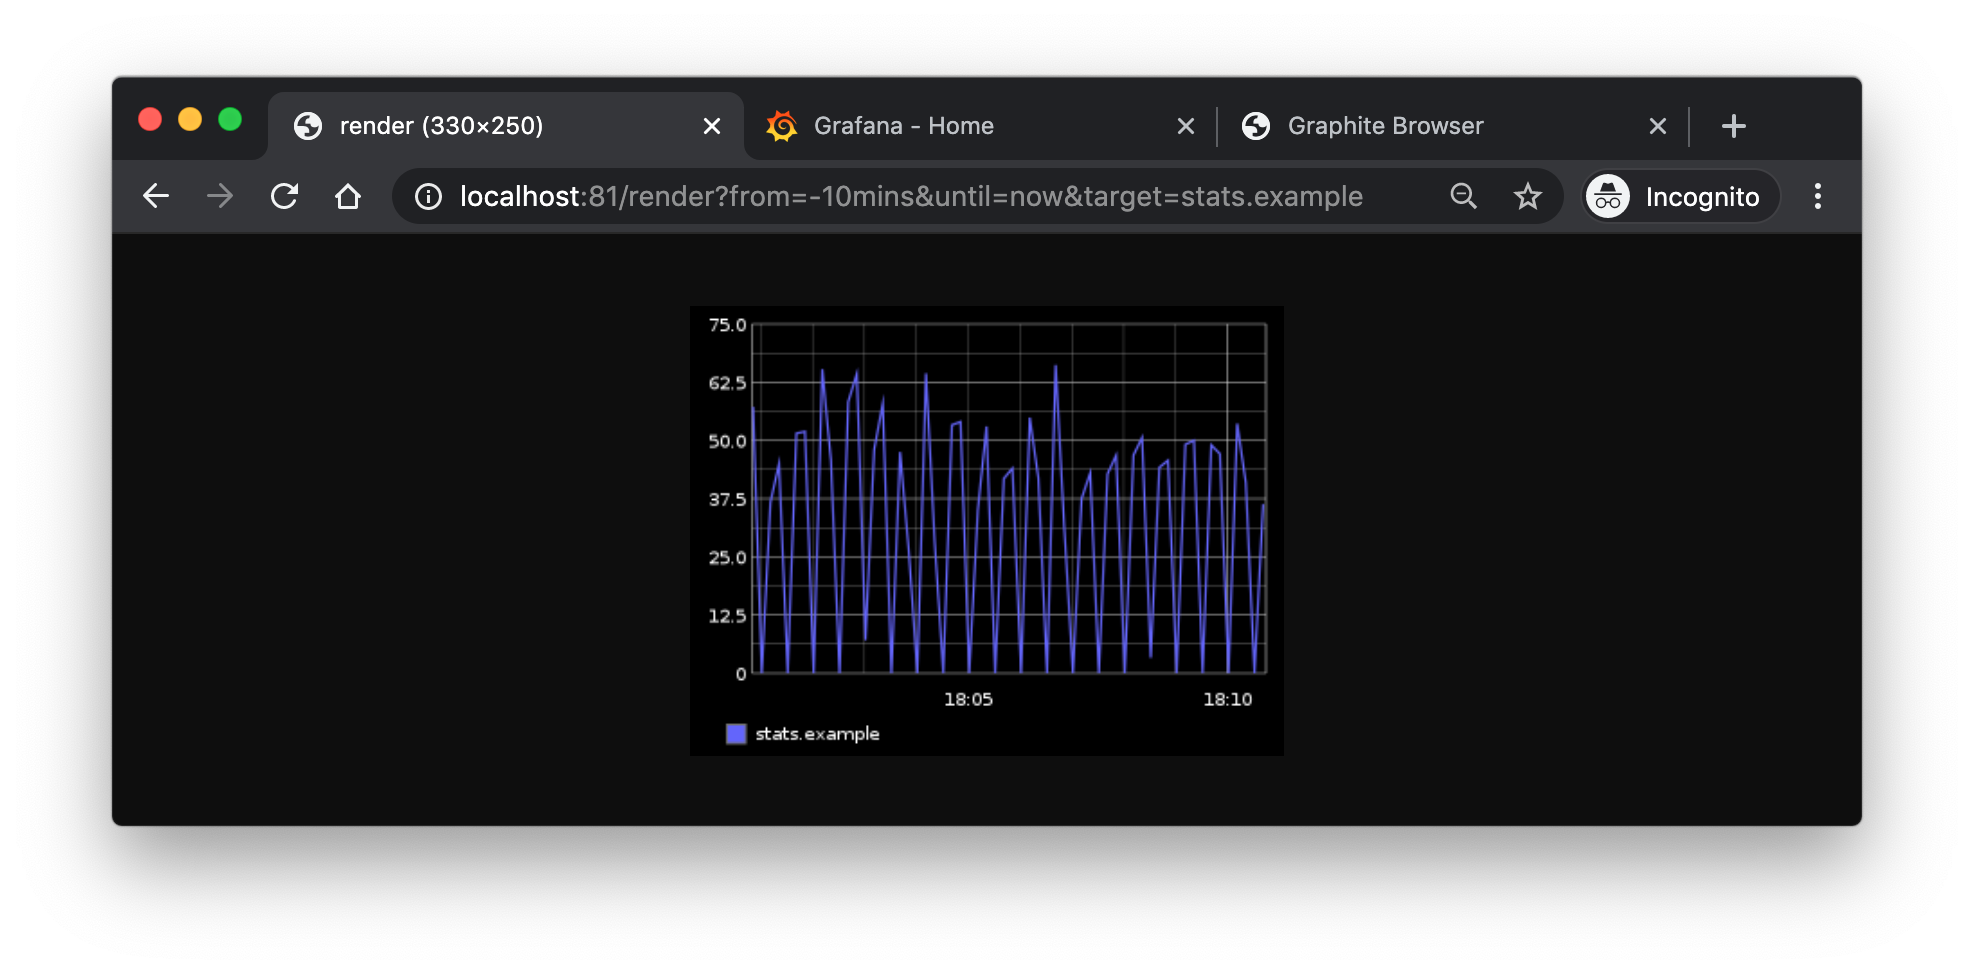
Task: Click the 18:10 time axis label
Action: (x=1227, y=699)
